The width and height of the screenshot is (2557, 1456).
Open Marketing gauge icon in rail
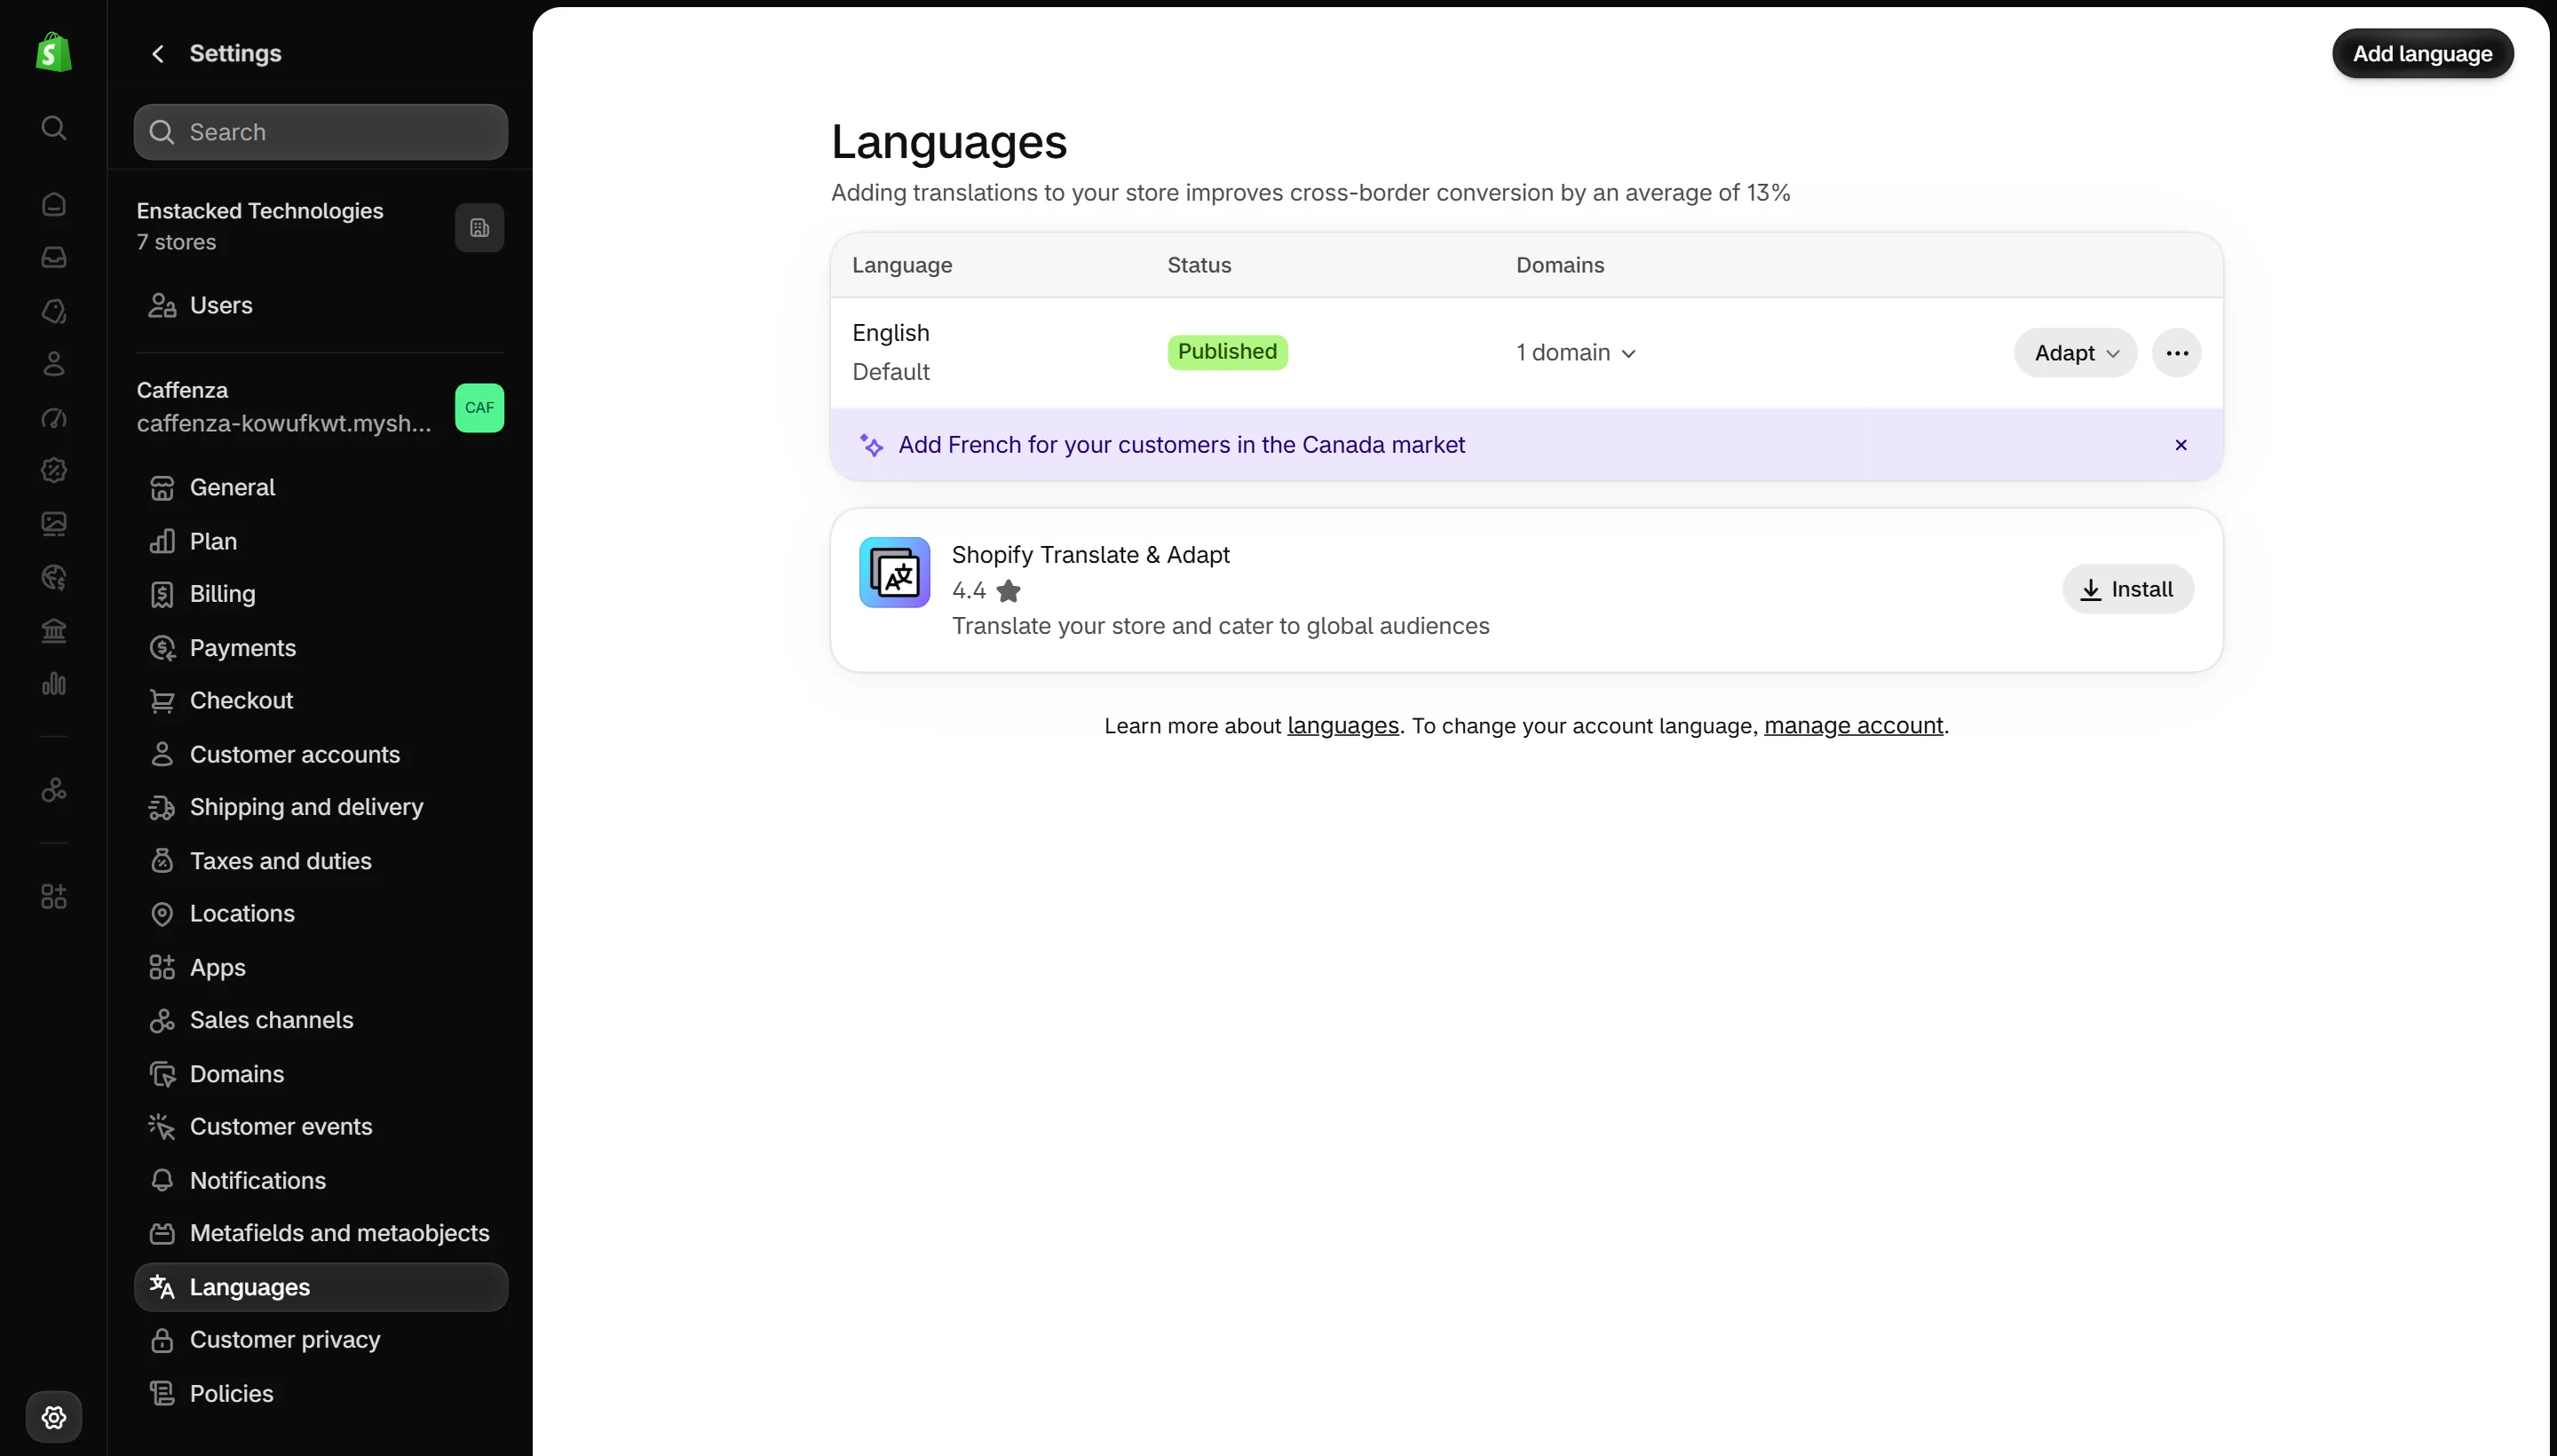[x=54, y=417]
